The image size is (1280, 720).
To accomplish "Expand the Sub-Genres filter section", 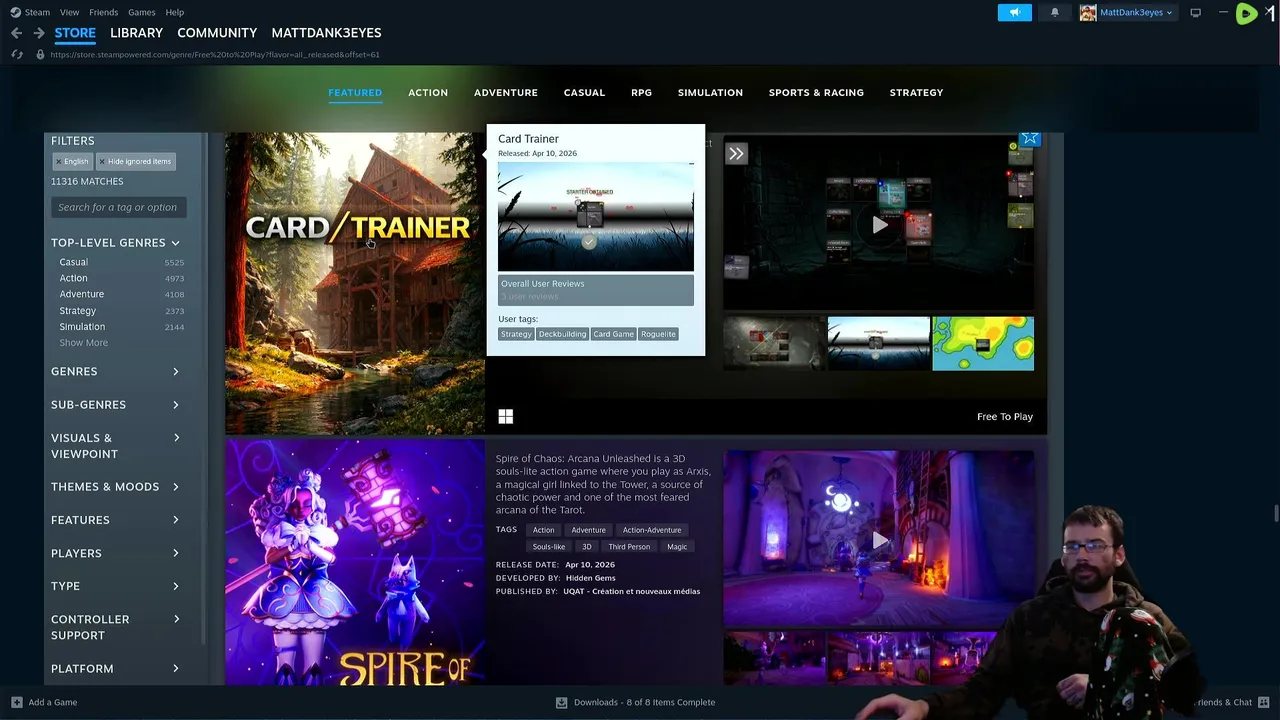I will pyautogui.click(x=116, y=404).
